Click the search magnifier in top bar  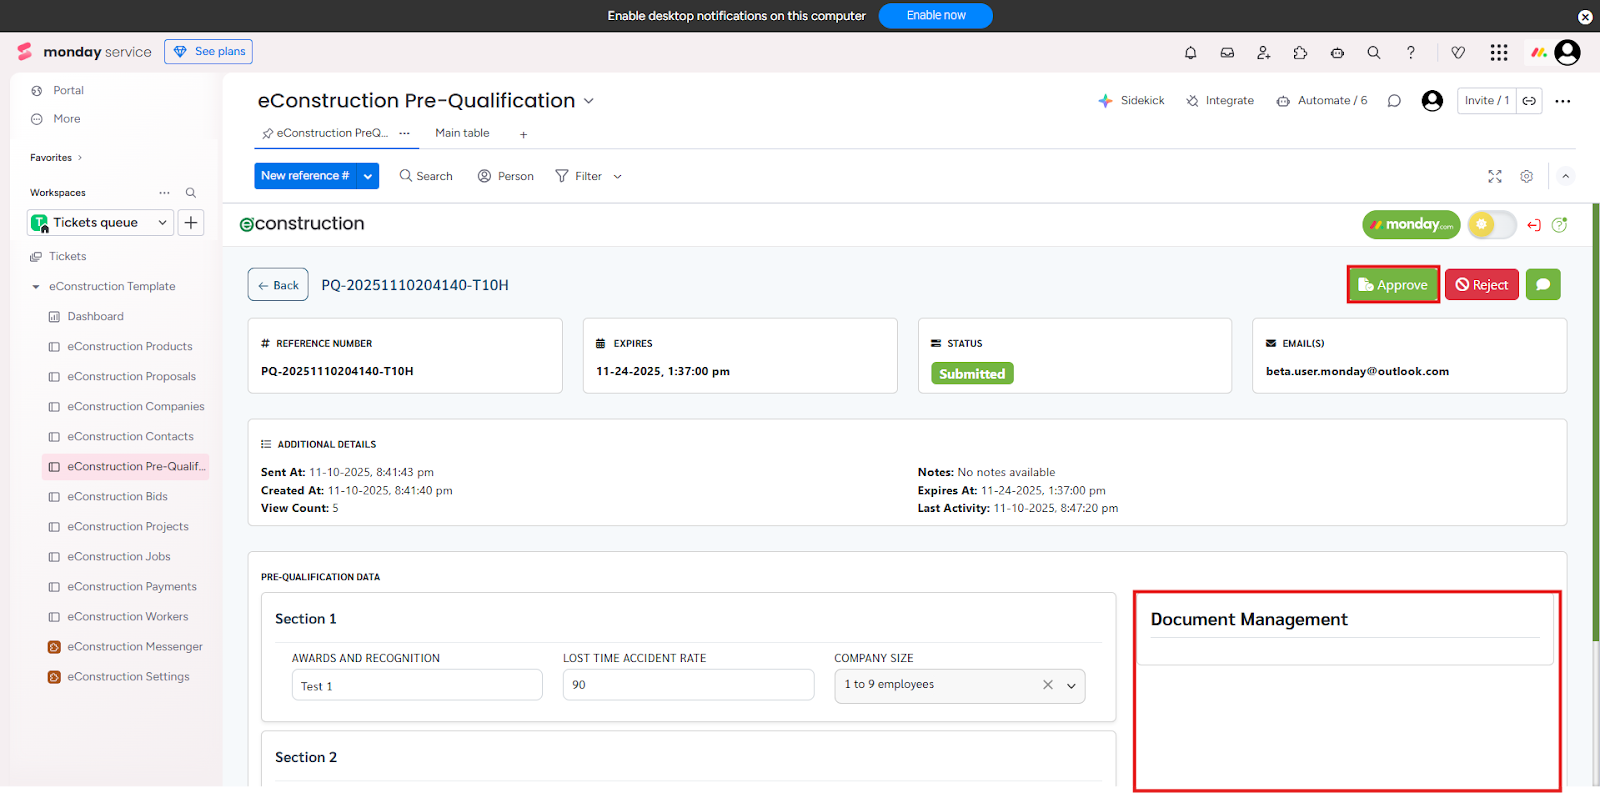coord(1374,53)
